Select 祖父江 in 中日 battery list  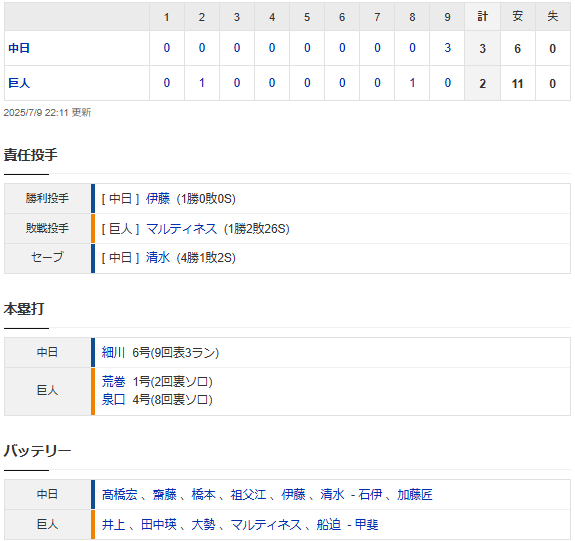coord(248,494)
